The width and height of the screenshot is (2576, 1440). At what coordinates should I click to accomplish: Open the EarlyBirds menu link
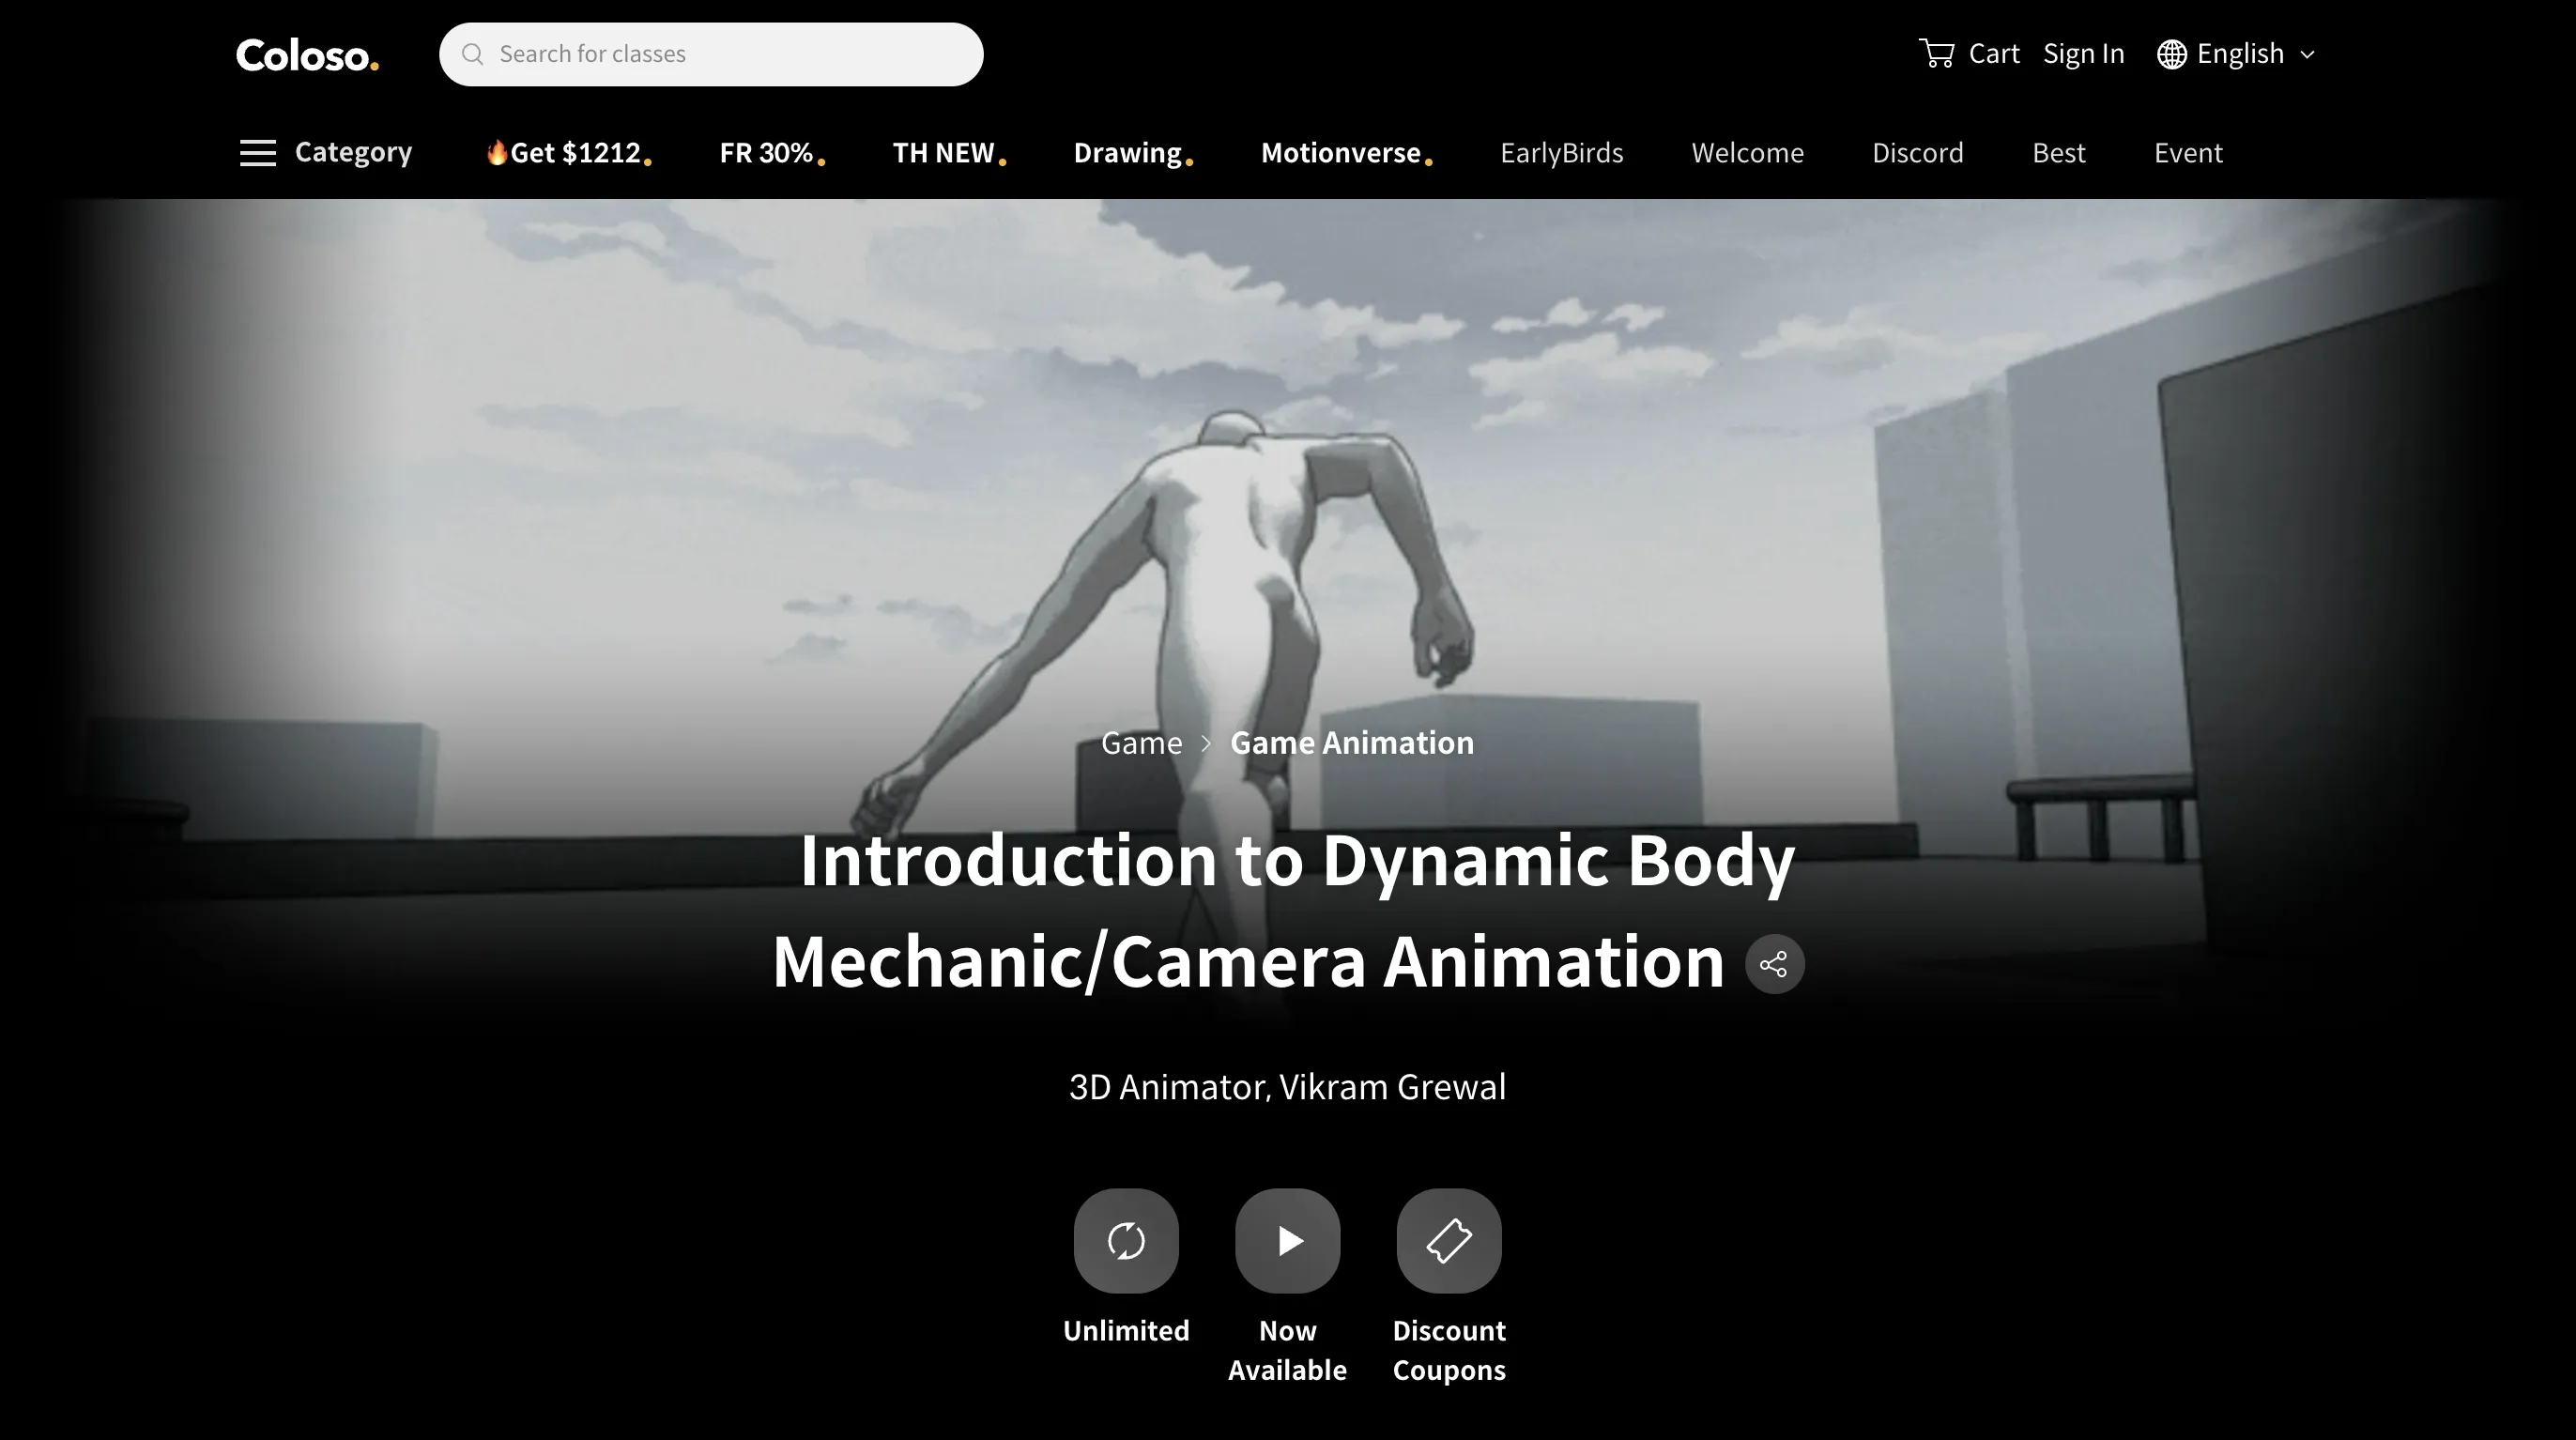click(1561, 153)
